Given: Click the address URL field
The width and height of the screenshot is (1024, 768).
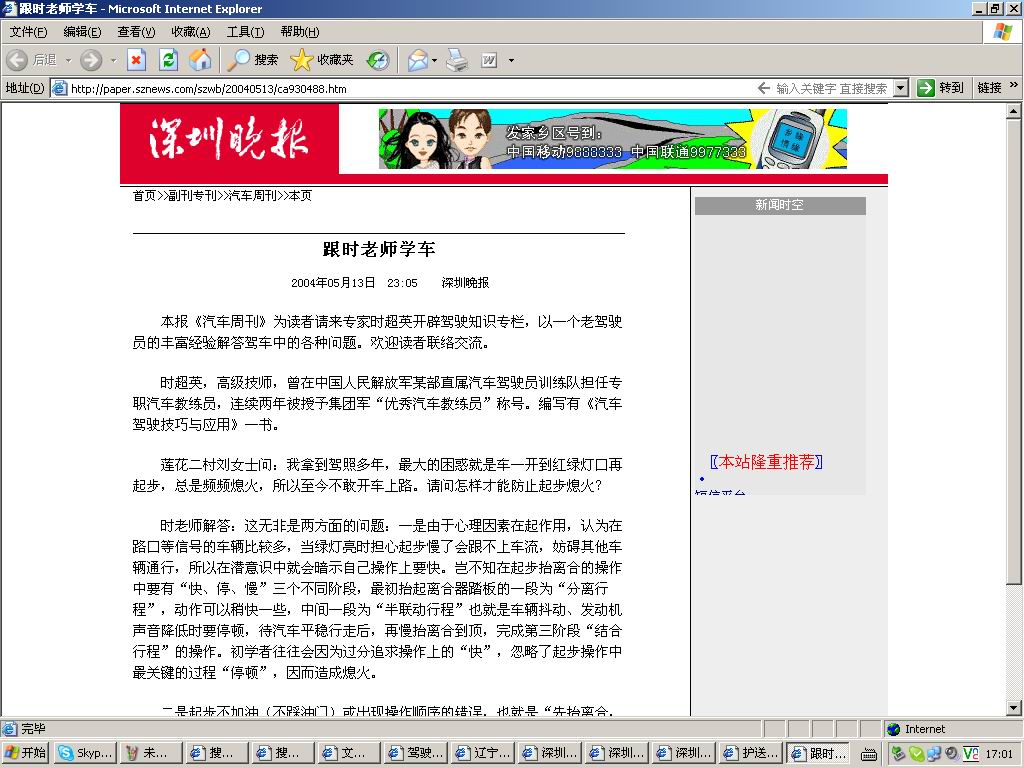Looking at the screenshot, I should coord(400,88).
